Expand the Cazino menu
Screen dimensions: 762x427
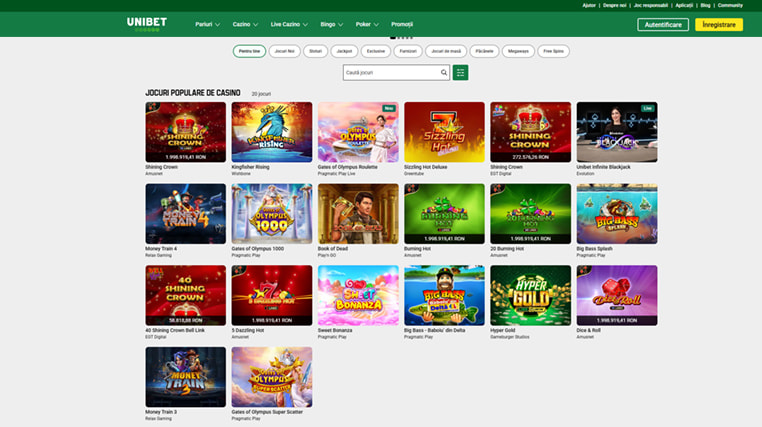tap(245, 24)
